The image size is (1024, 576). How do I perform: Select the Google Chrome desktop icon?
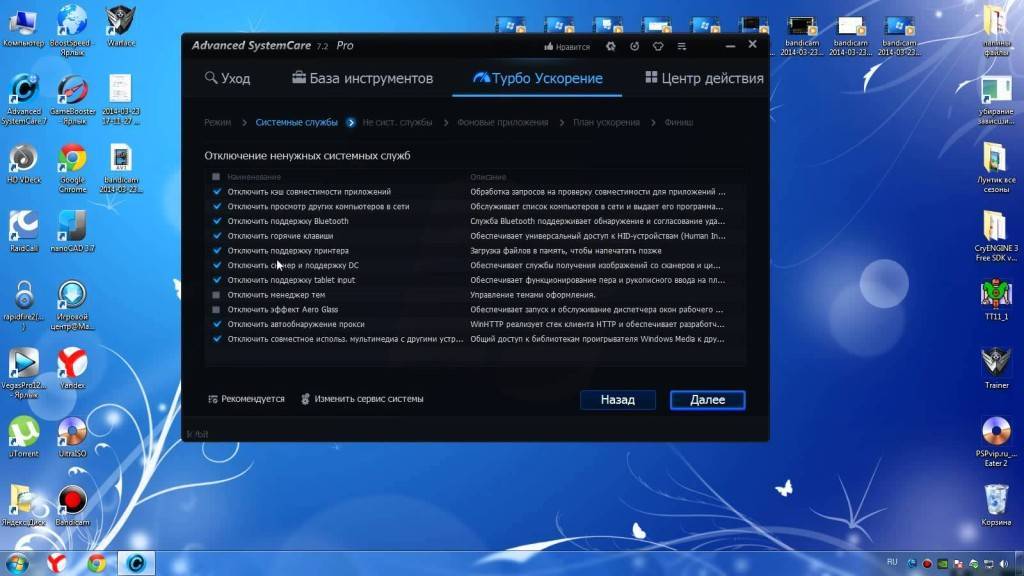click(x=72, y=168)
